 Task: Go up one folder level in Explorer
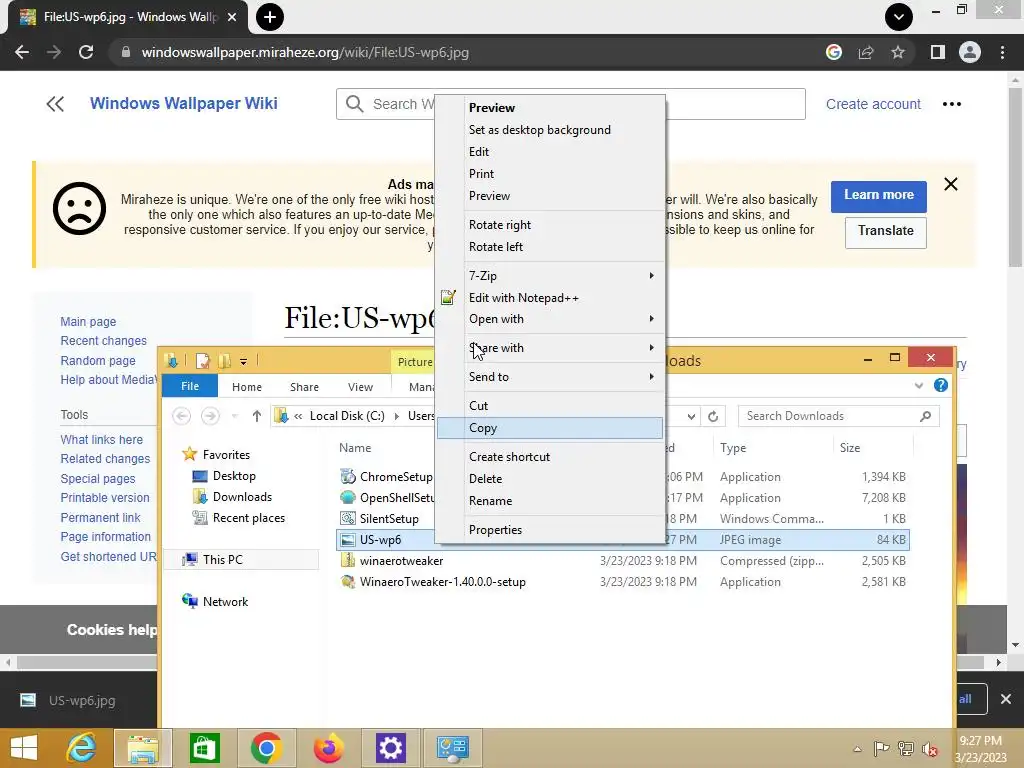257,416
